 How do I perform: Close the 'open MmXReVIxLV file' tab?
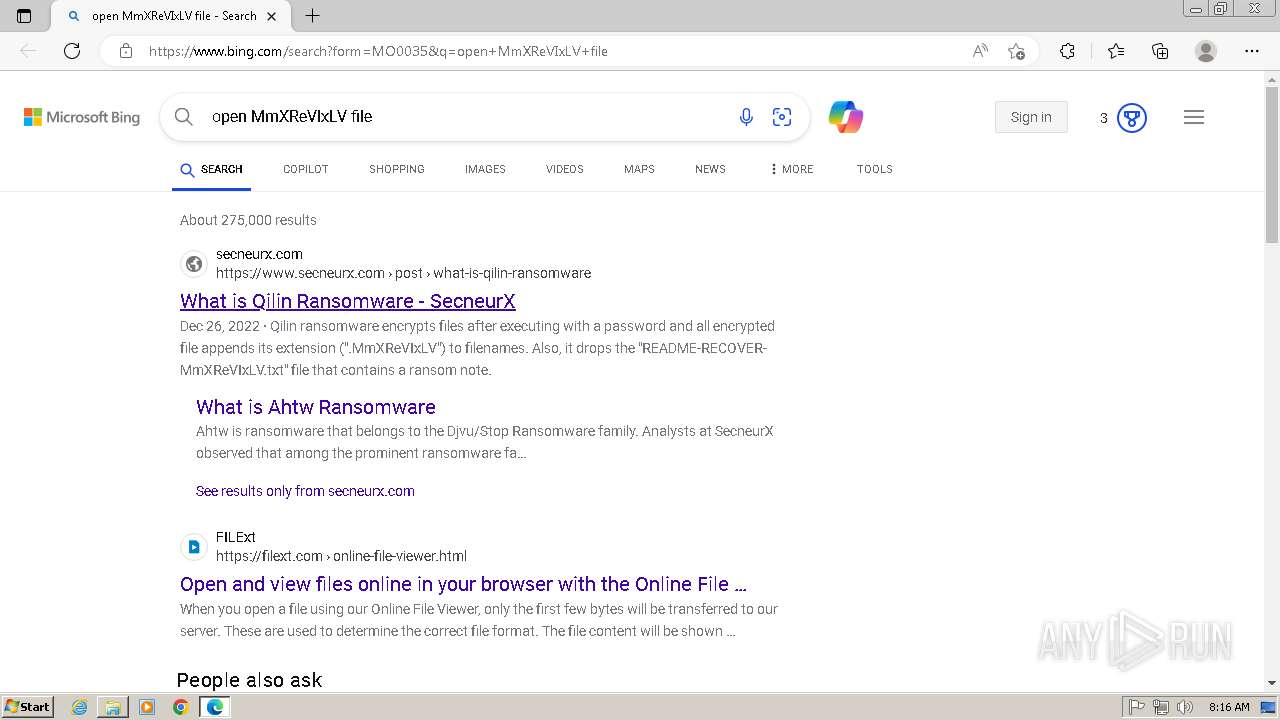point(271,16)
